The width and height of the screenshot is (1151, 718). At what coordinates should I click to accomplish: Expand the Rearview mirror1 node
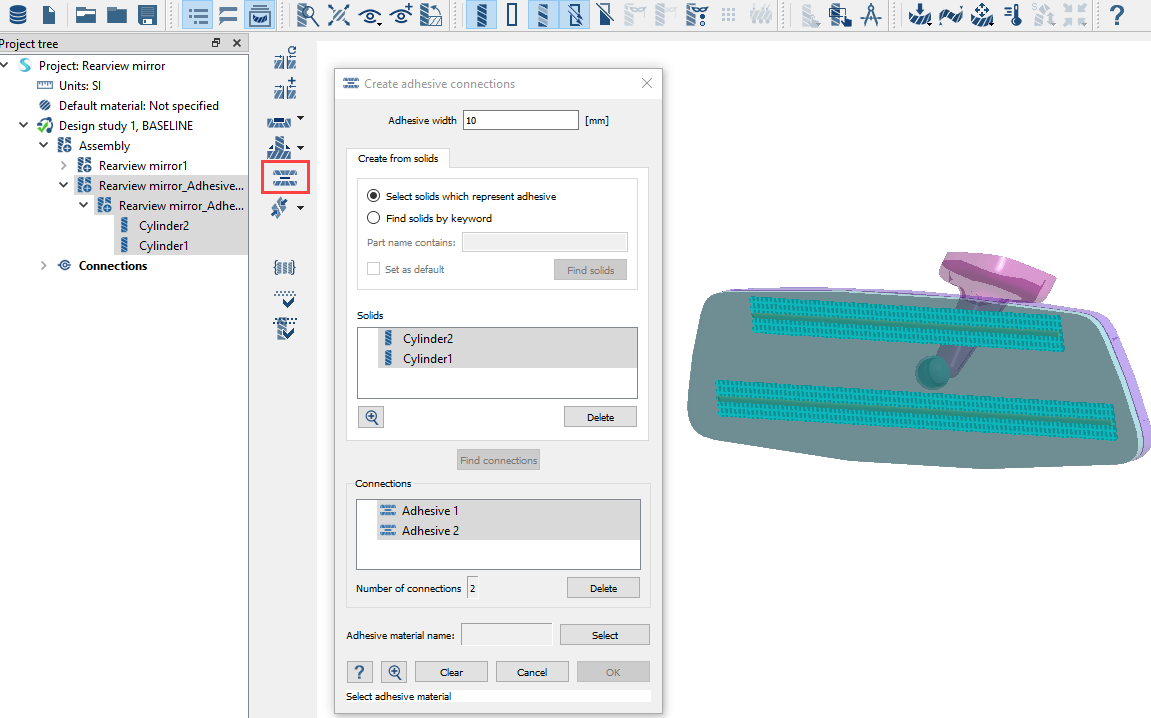tap(63, 166)
